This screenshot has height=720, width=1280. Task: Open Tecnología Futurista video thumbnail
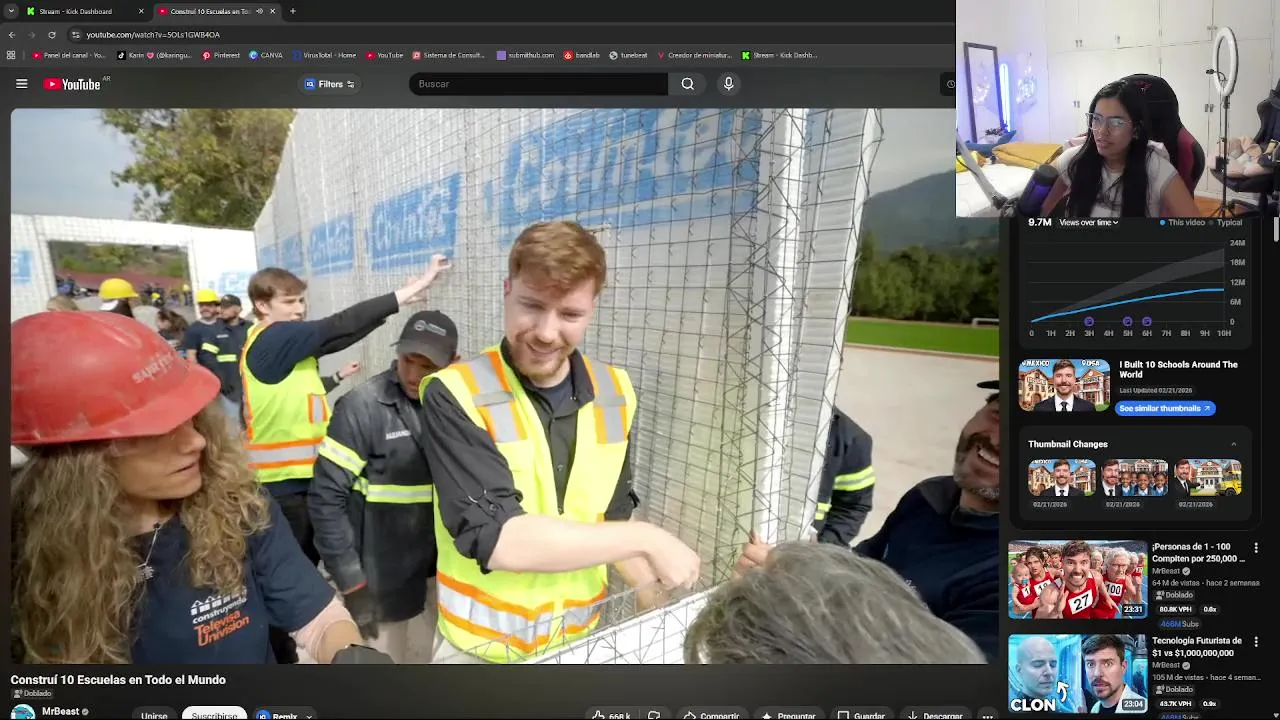1077,673
